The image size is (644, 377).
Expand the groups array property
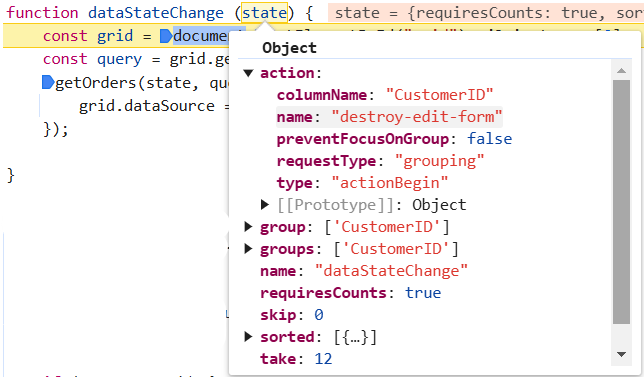click(x=248, y=249)
